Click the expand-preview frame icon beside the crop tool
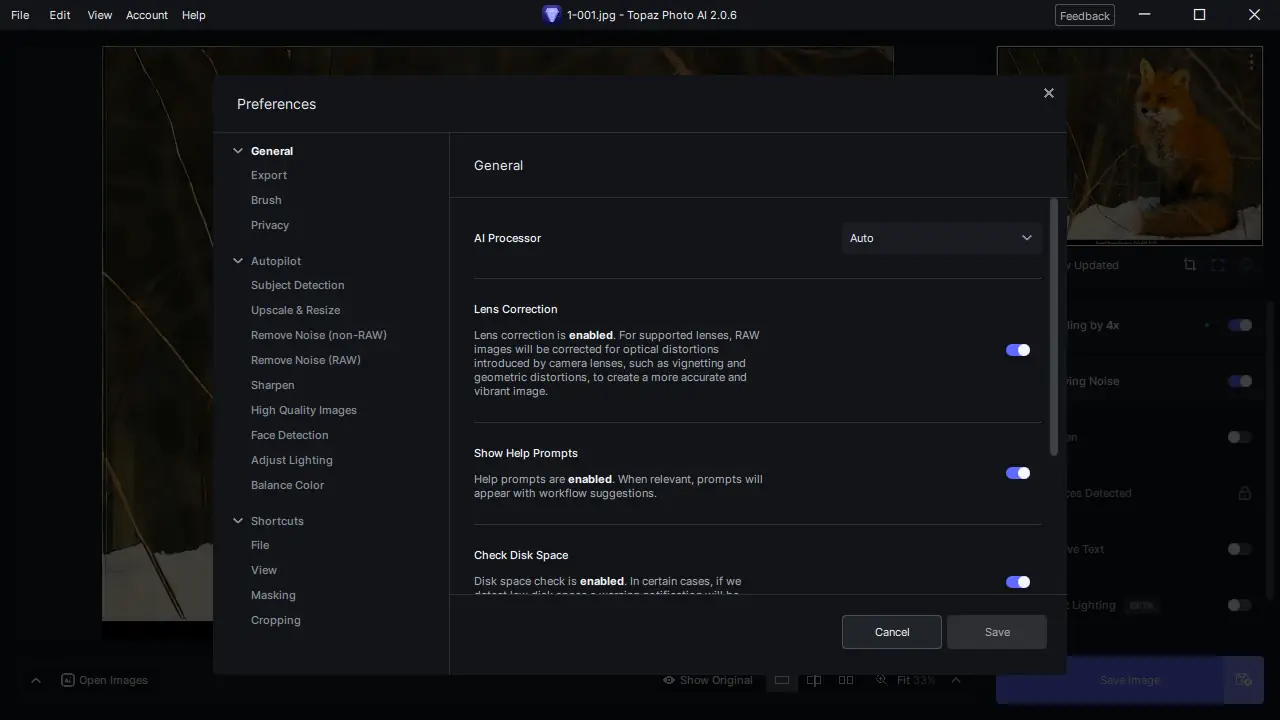This screenshot has height=720, width=1280. 1218,265
